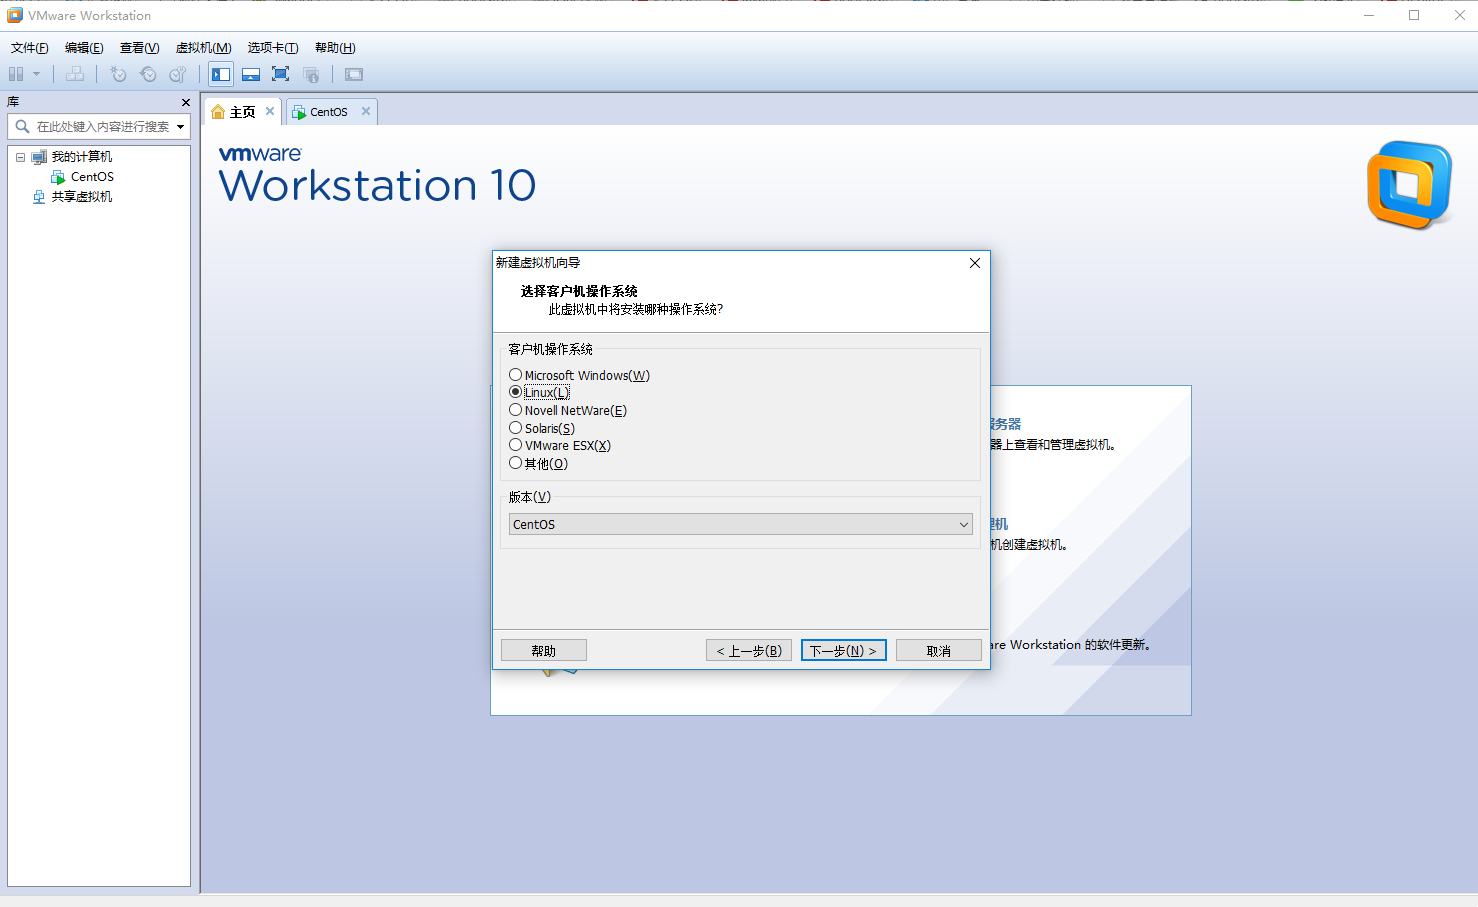The image size is (1478, 907).
Task: Click the take snapshot toolbar icon
Action: (118, 74)
